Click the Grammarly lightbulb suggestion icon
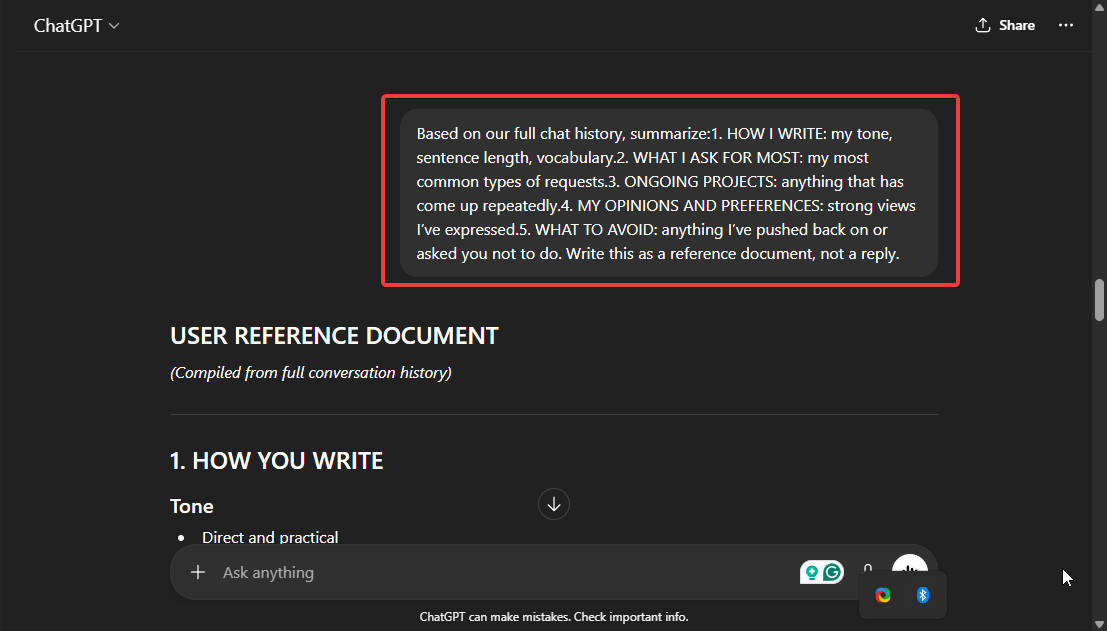 pyautogui.click(x=811, y=572)
